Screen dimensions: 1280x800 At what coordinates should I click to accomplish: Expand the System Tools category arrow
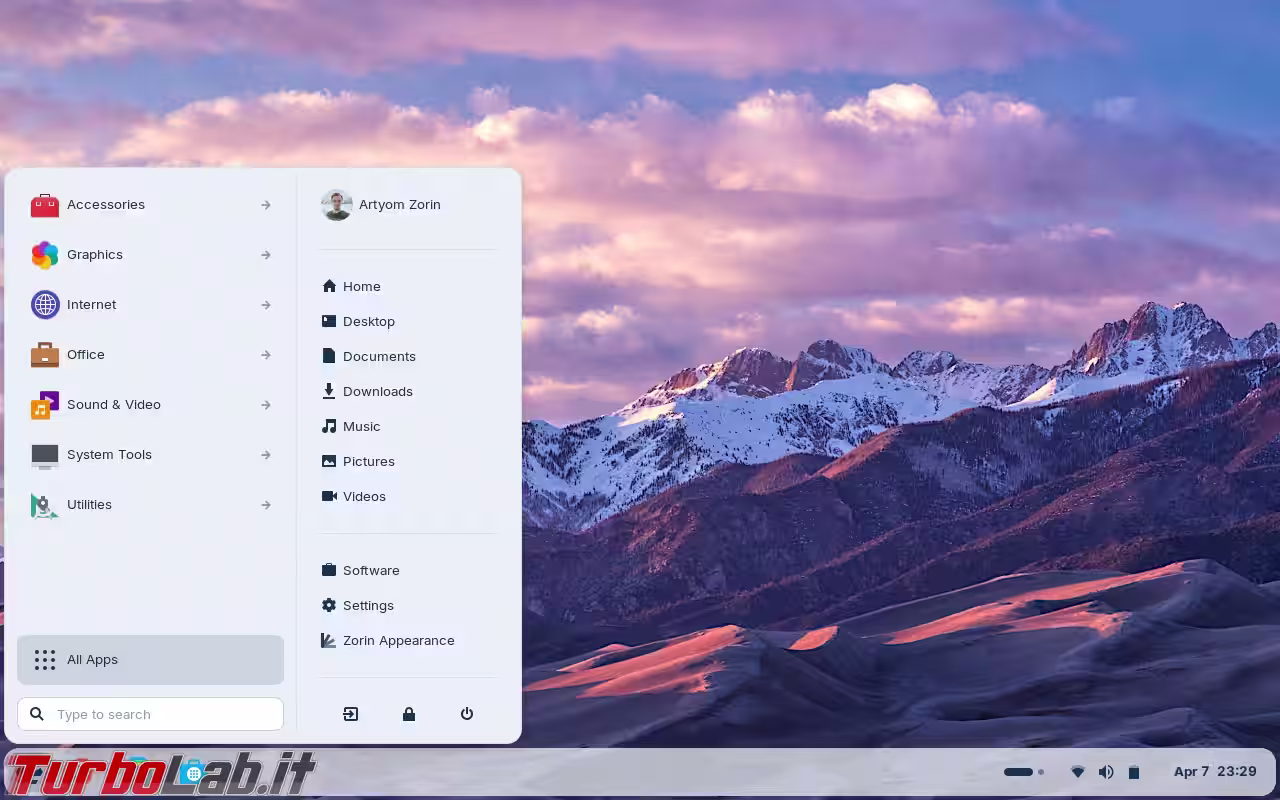pos(266,455)
